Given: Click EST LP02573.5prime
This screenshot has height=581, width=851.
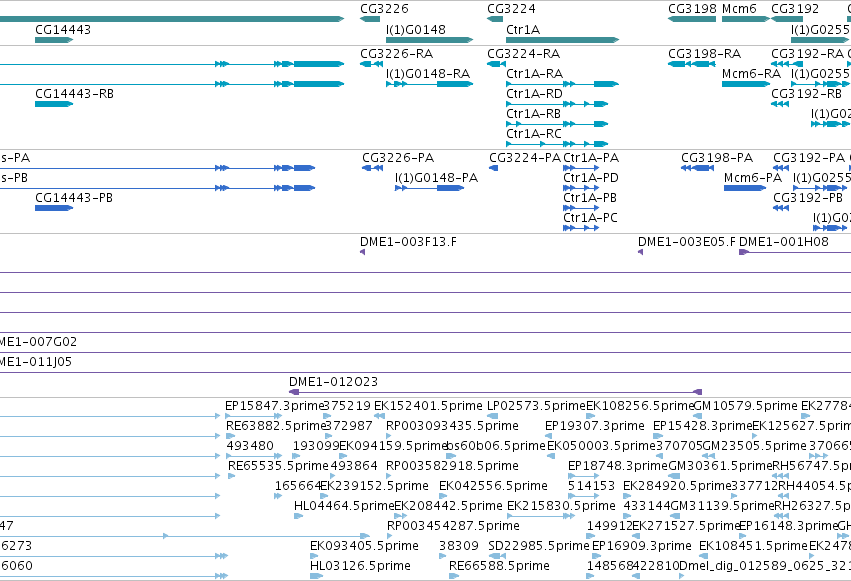Looking at the screenshot, I should [493, 416].
